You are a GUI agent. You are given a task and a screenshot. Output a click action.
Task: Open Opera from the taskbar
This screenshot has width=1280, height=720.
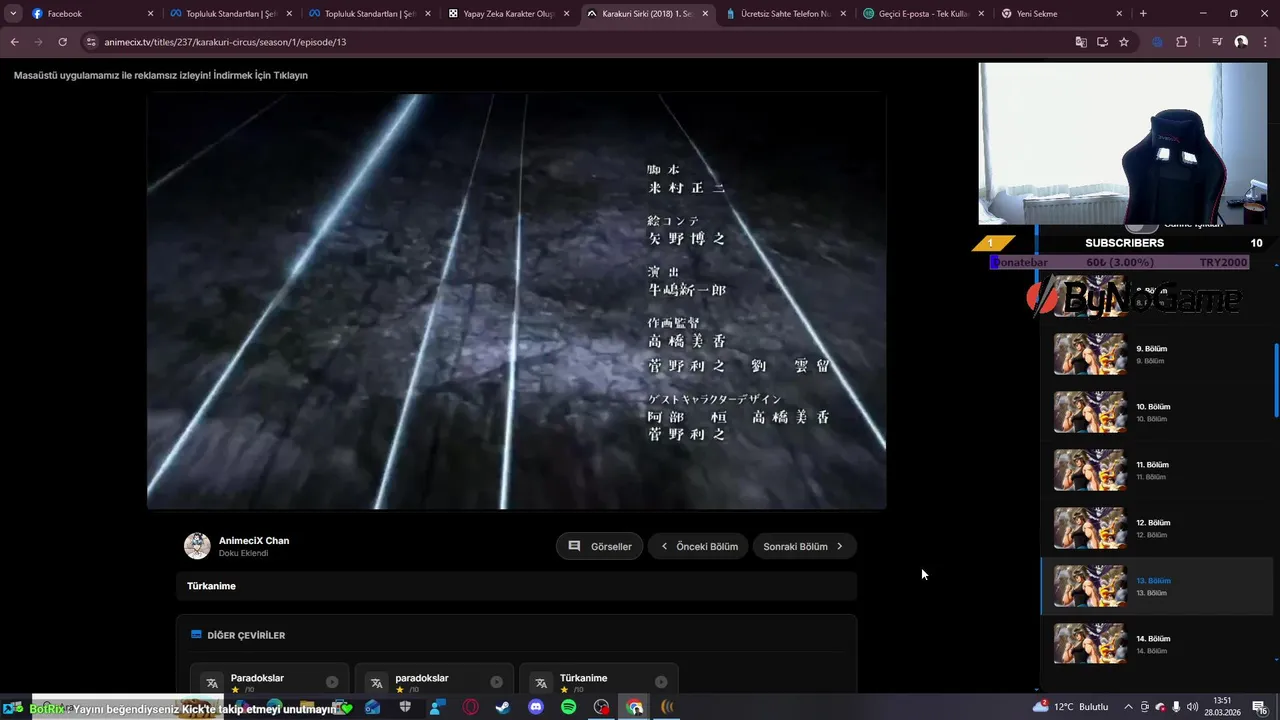pyautogui.click(x=470, y=707)
